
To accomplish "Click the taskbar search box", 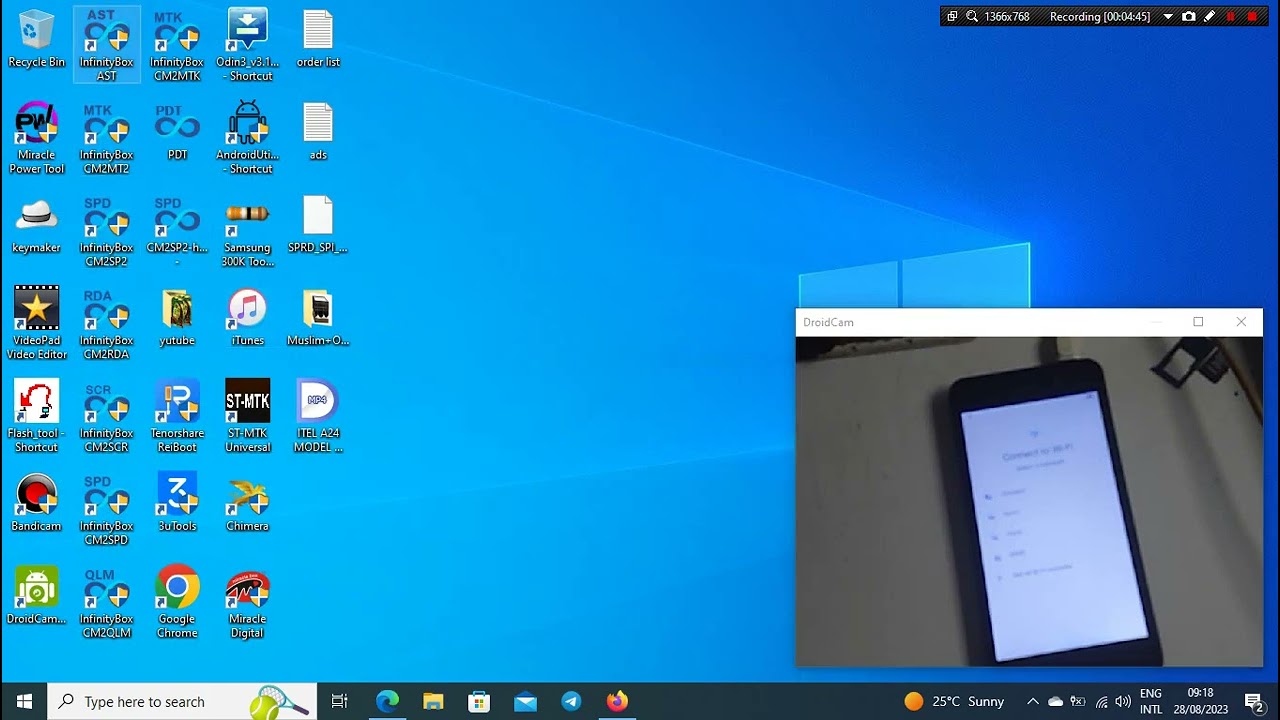I will click(183, 701).
